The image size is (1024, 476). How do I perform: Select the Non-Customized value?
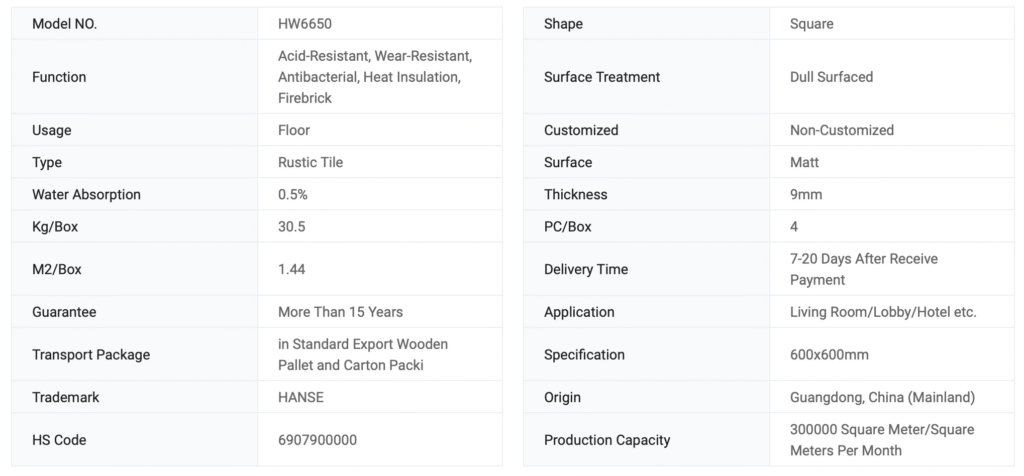pos(841,130)
